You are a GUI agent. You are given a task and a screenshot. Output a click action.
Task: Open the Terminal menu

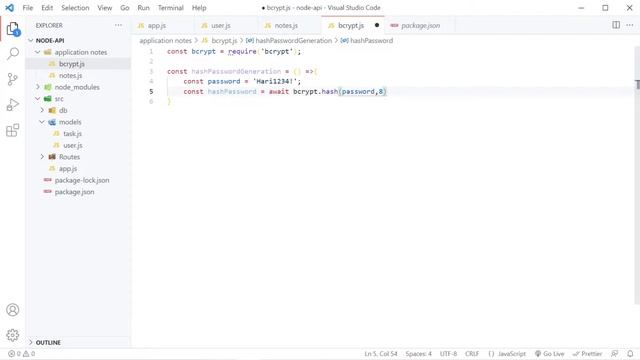[x=171, y=8]
